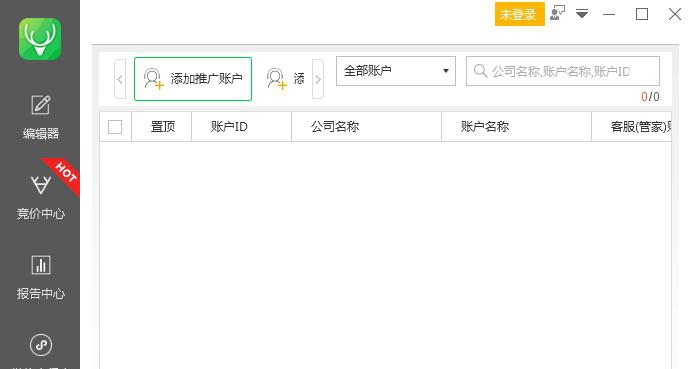Minimize the application window
Viewport: 691px width, 369px height.
click(x=609, y=14)
